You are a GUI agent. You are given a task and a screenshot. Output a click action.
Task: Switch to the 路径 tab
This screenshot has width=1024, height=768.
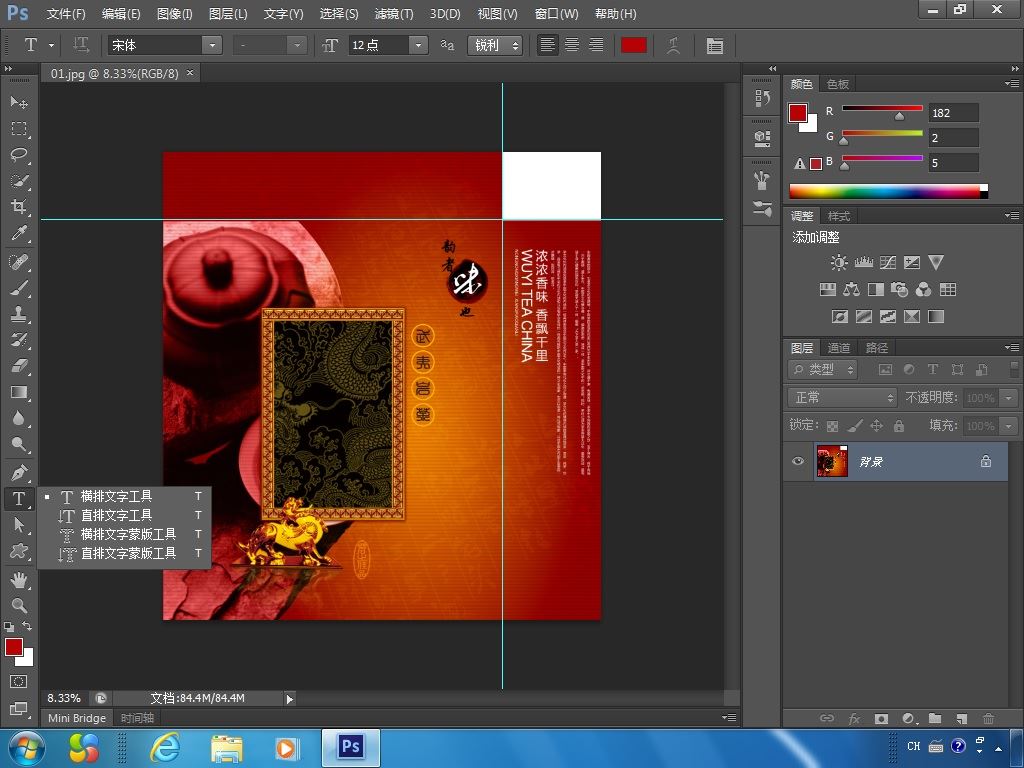876,347
